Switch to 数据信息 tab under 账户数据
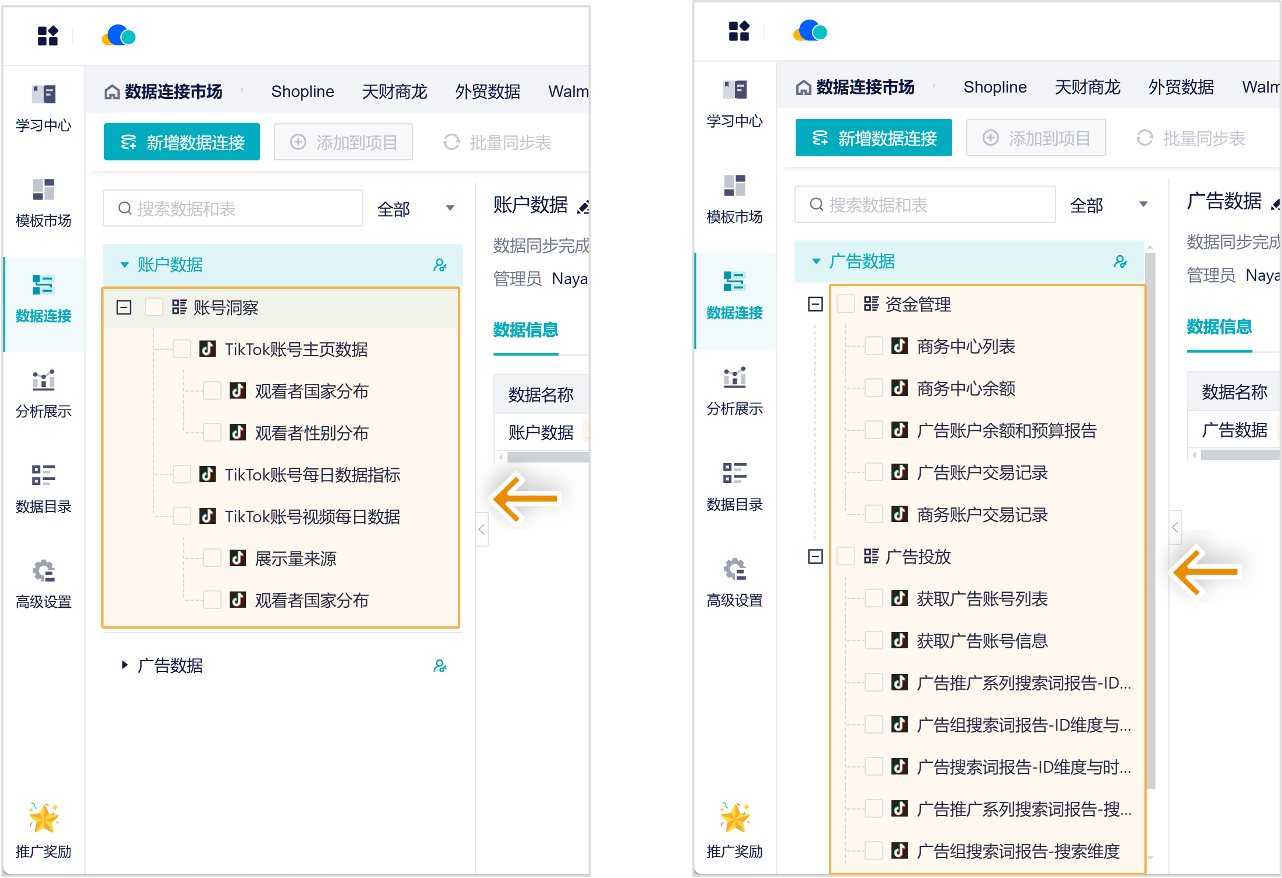Screen dimensions: 1282x878 pos(525,330)
